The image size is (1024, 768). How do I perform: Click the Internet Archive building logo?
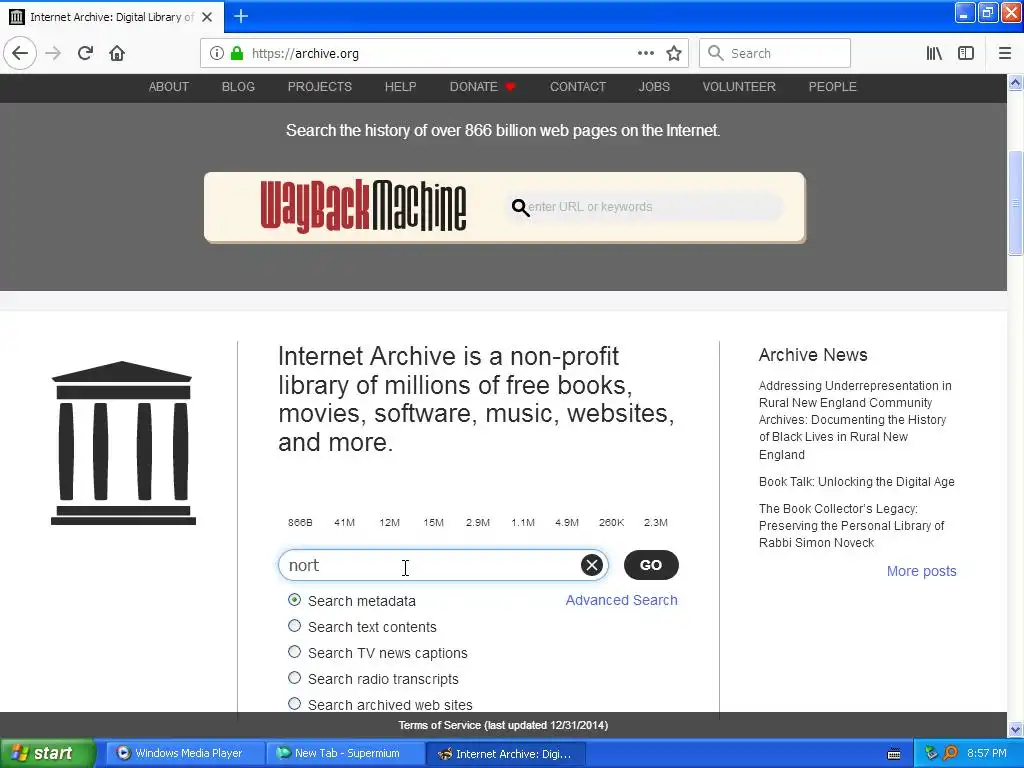coord(123,443)
